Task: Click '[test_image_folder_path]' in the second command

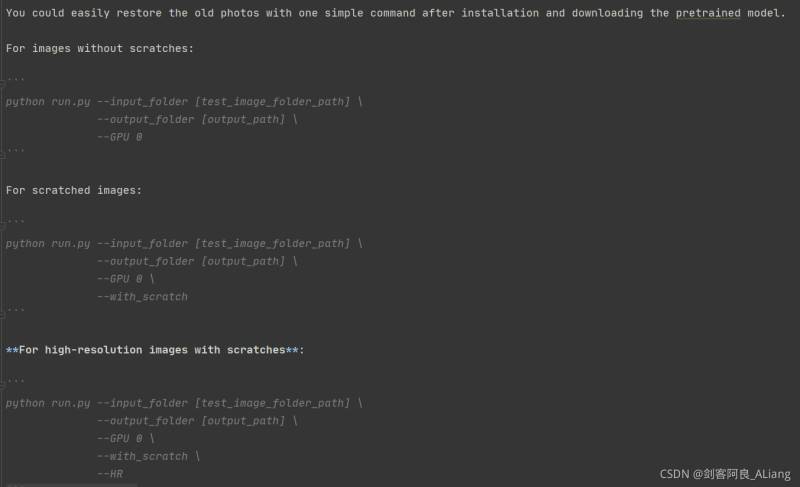Action: (x=272, y=243)
